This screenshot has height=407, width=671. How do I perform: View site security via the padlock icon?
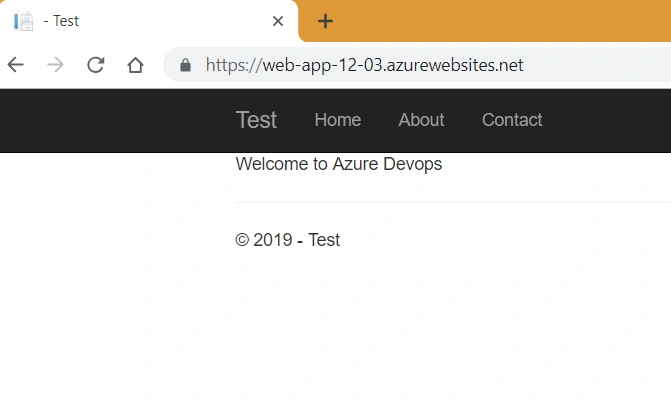[185, 65]
